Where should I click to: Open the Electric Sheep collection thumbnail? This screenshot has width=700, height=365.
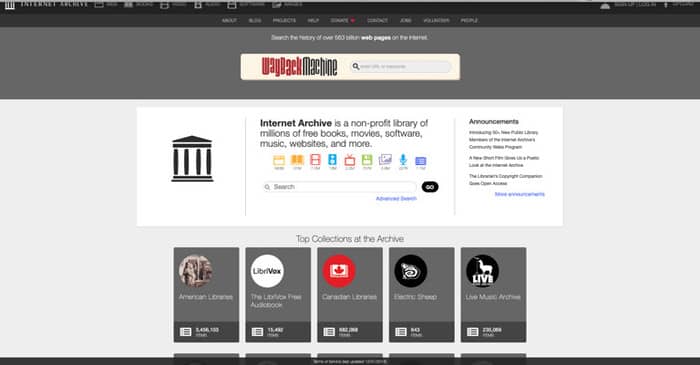[411, 271]
